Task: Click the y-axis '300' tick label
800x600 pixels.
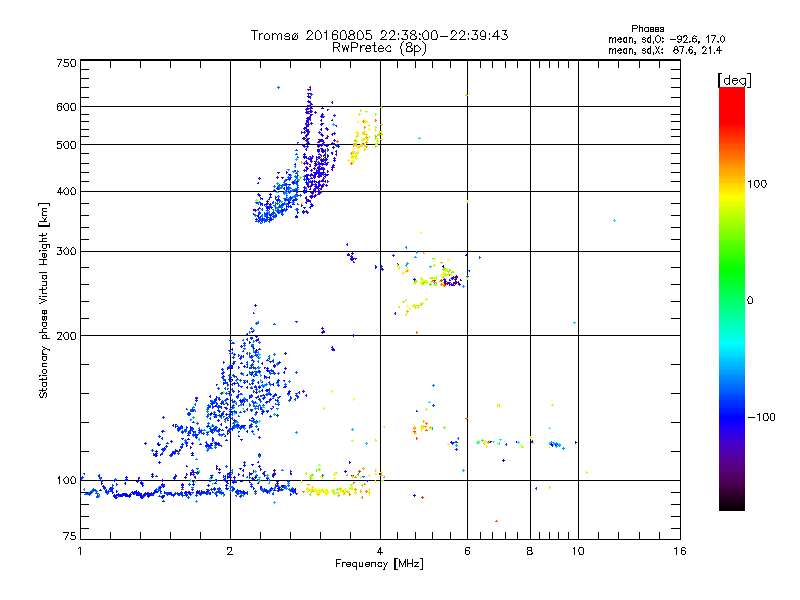Action: coord(66,251)
